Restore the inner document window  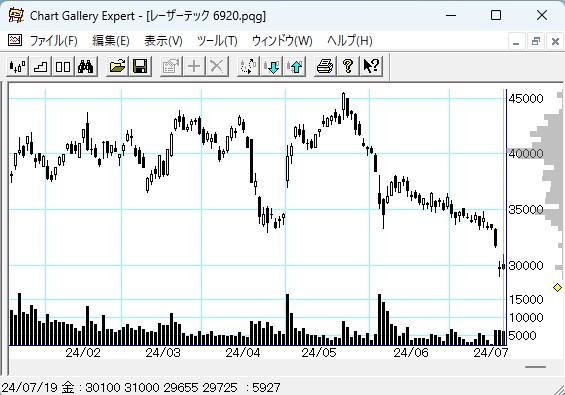[535, 41]
